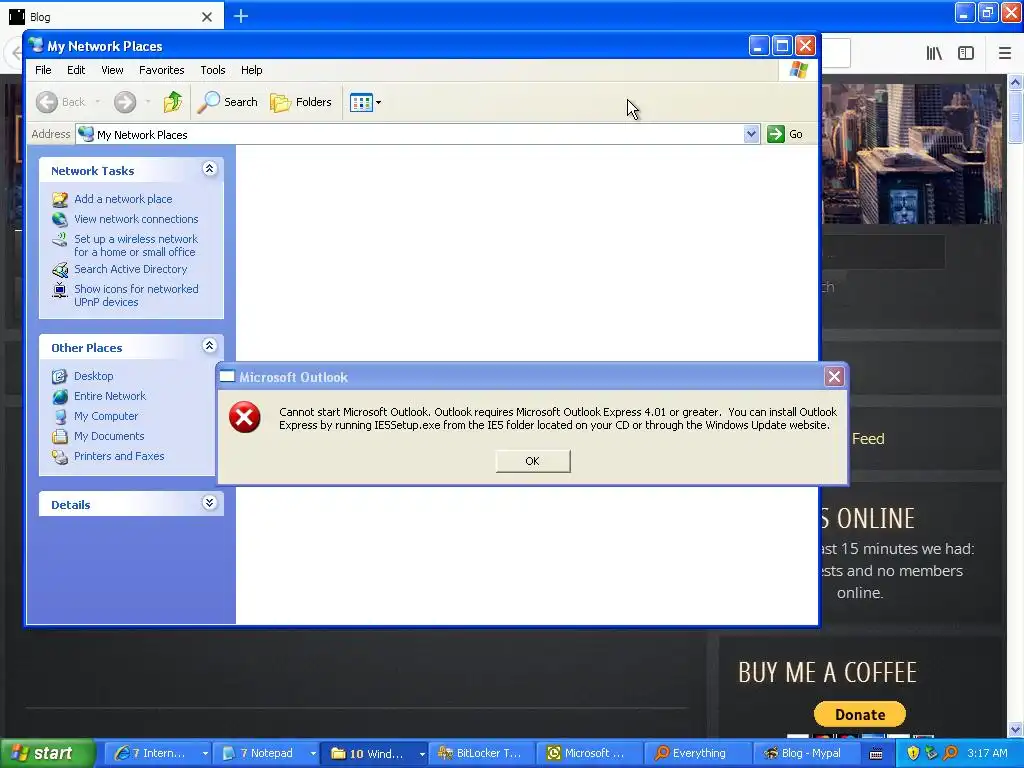This screenshot has height=768, width=1024.
Task: Click the Search Active Directory icon
Action: click(x=59, y=270)
